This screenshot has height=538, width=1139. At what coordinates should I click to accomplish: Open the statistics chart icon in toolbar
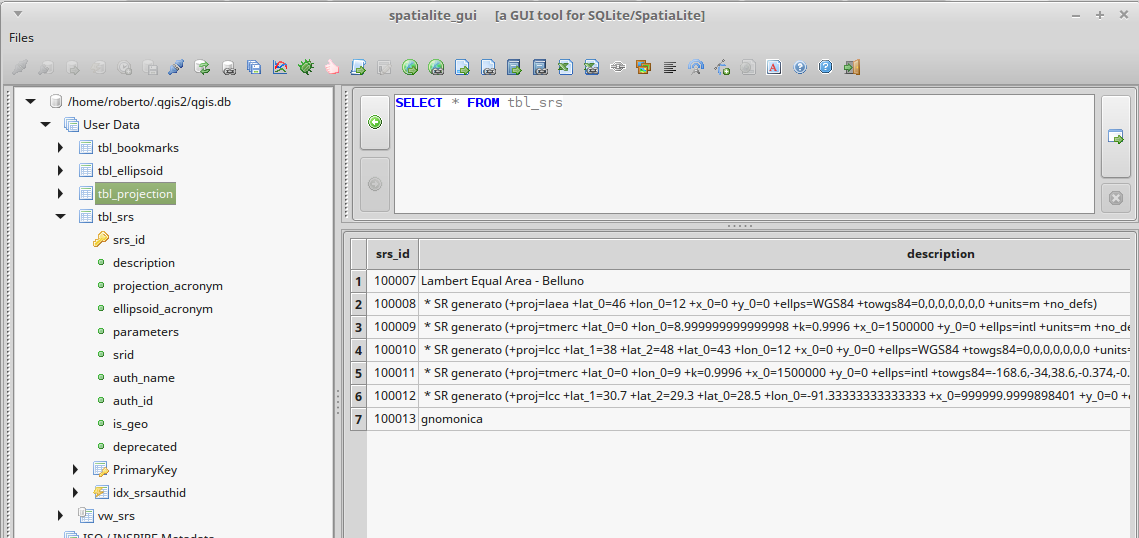(x=280, y=68)
